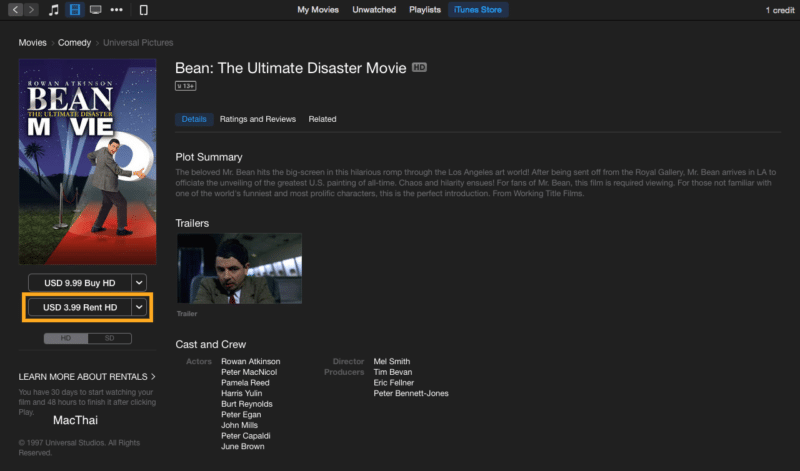Select the SD quality option
The height and width of the screenshot is (471, 800).
[x=110, y=338]
